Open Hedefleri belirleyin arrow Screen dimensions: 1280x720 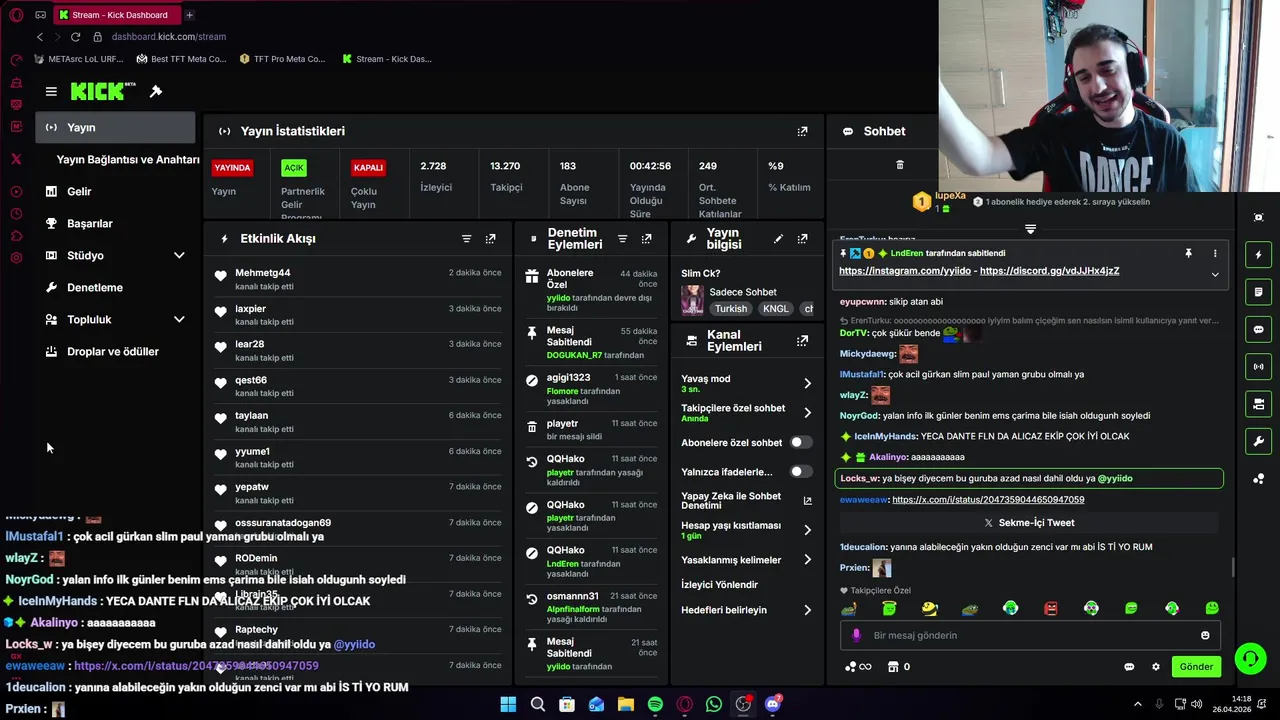807,610
